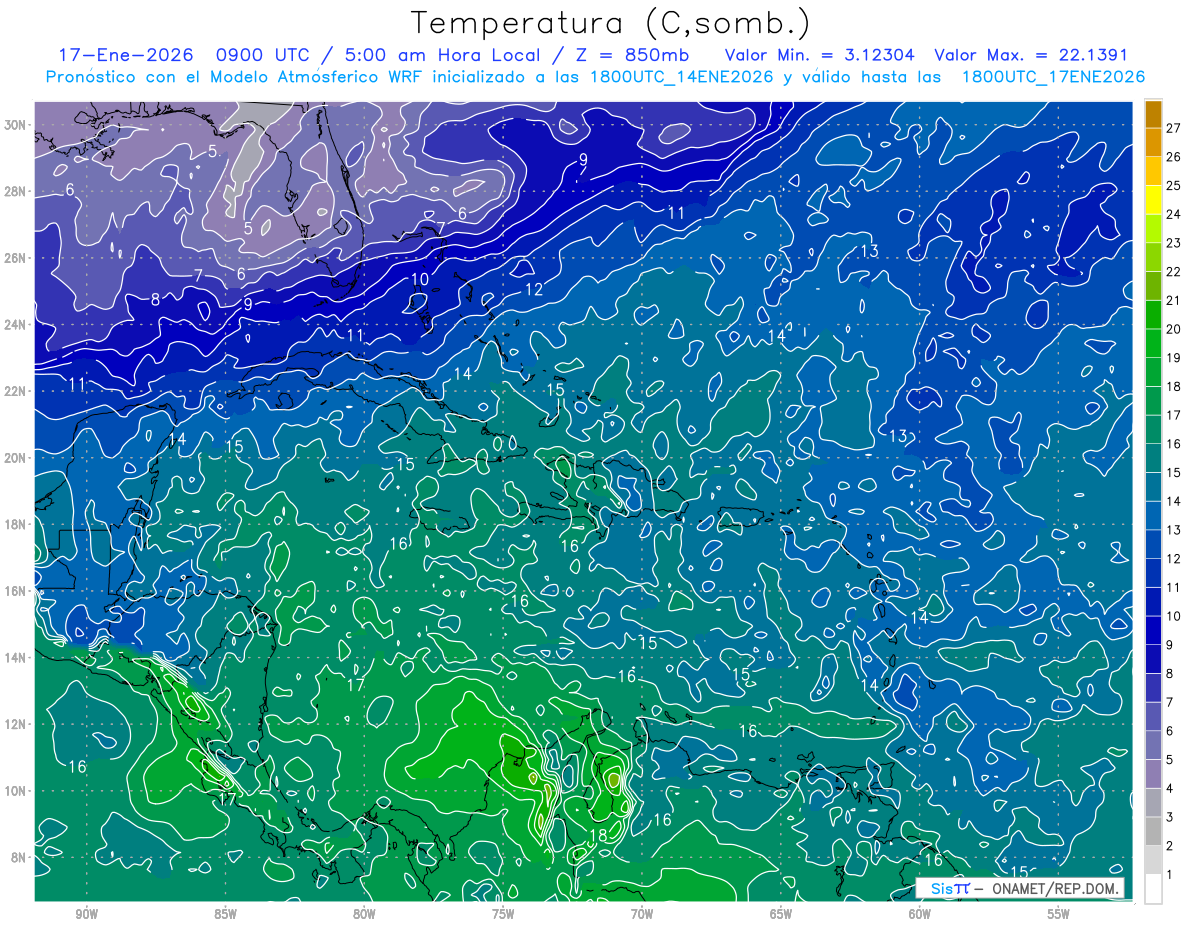
Task: Select the 'Z = 850mb' level label
Action: [x=634, y=55]
